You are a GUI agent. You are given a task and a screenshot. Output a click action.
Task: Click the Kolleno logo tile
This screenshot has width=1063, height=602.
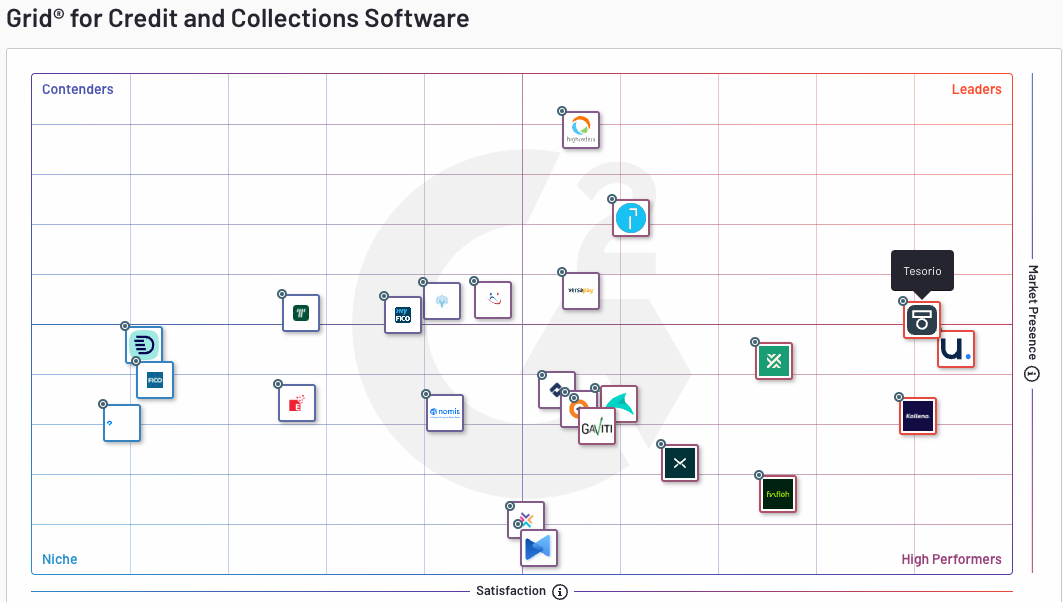click(x=918, y=416)
